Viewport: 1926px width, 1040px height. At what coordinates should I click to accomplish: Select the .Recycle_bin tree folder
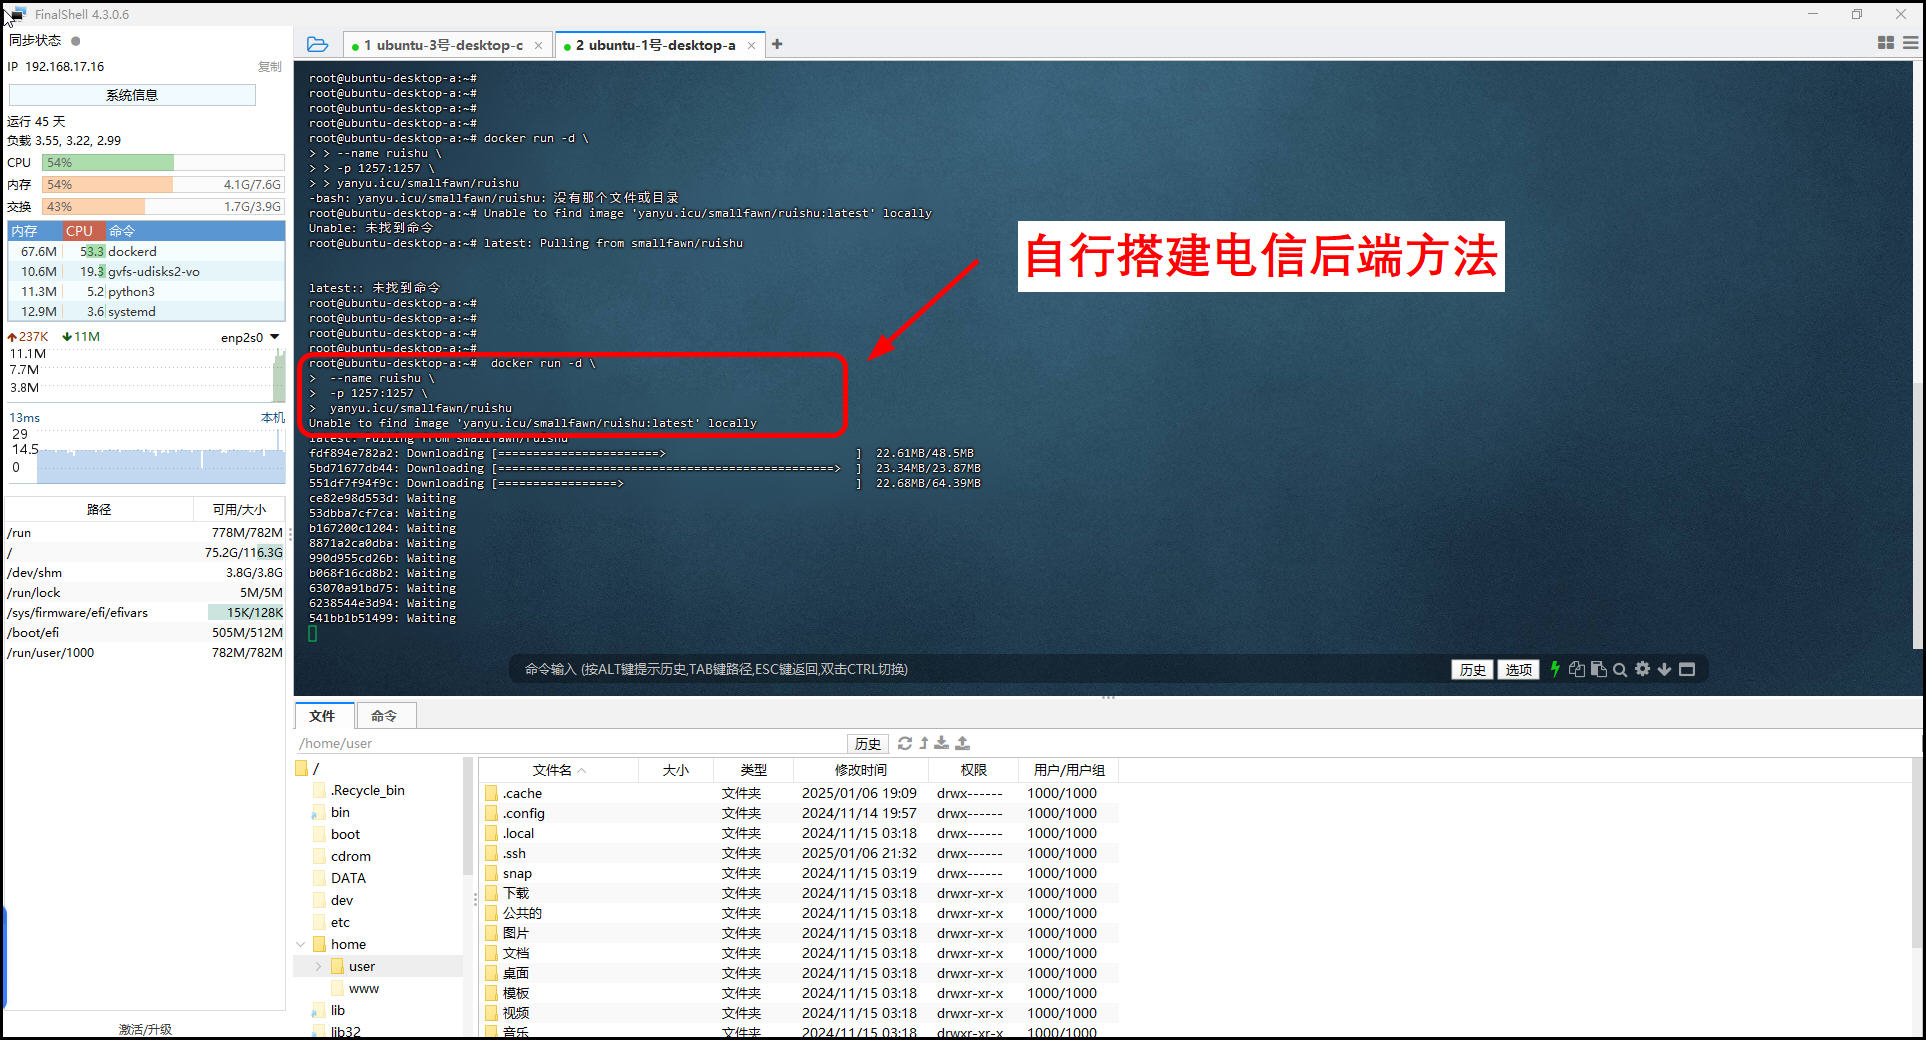pos(368,790)
